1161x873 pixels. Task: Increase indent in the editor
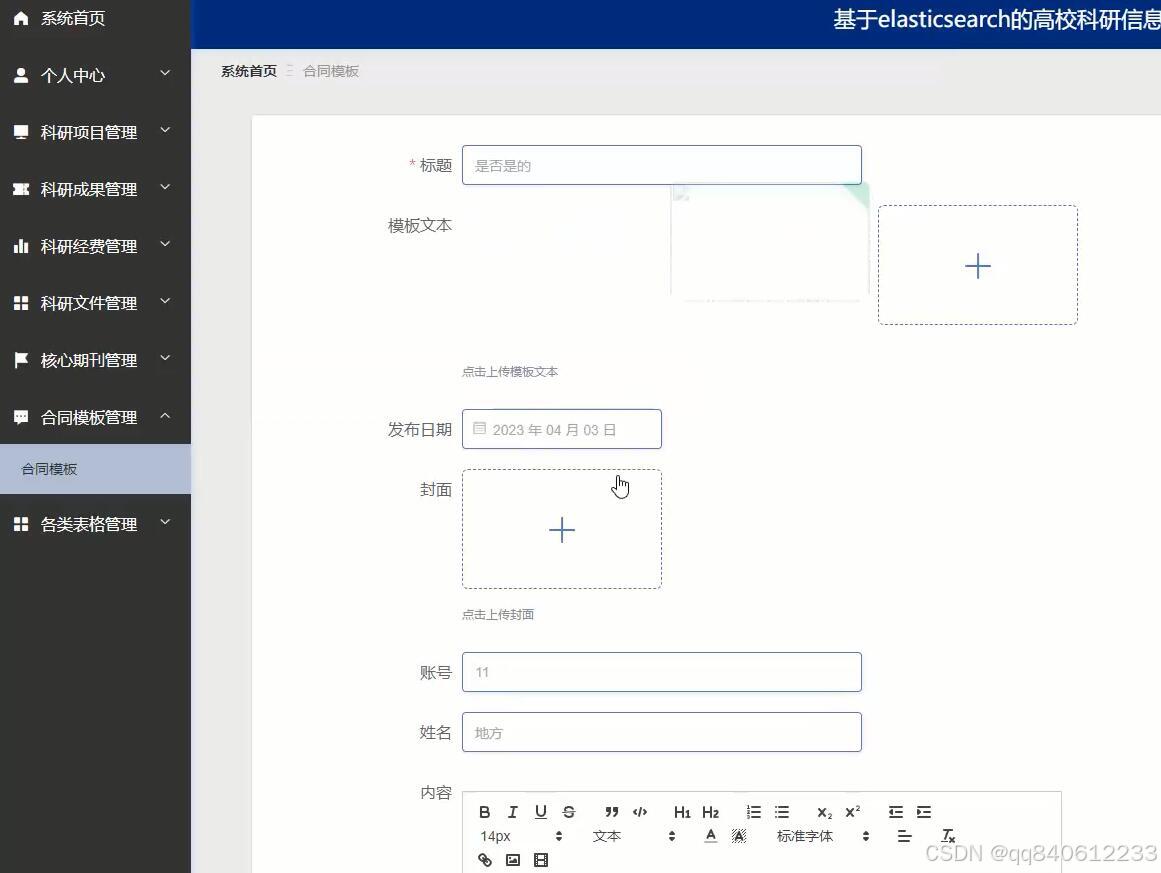tap(924, 812)
